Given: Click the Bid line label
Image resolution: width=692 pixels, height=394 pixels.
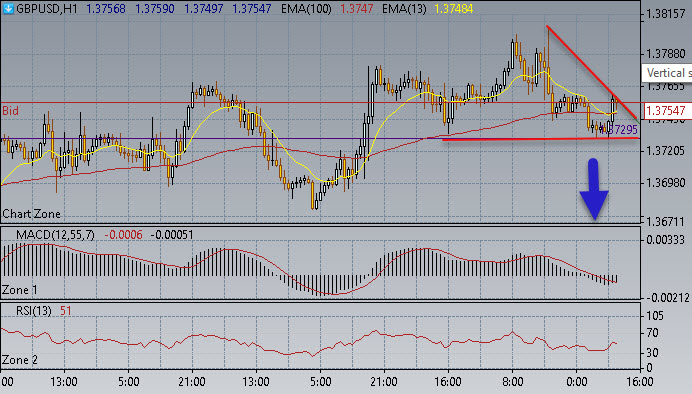Looking at the screenshot, I should pyautogui.click(x=11, y=111).
